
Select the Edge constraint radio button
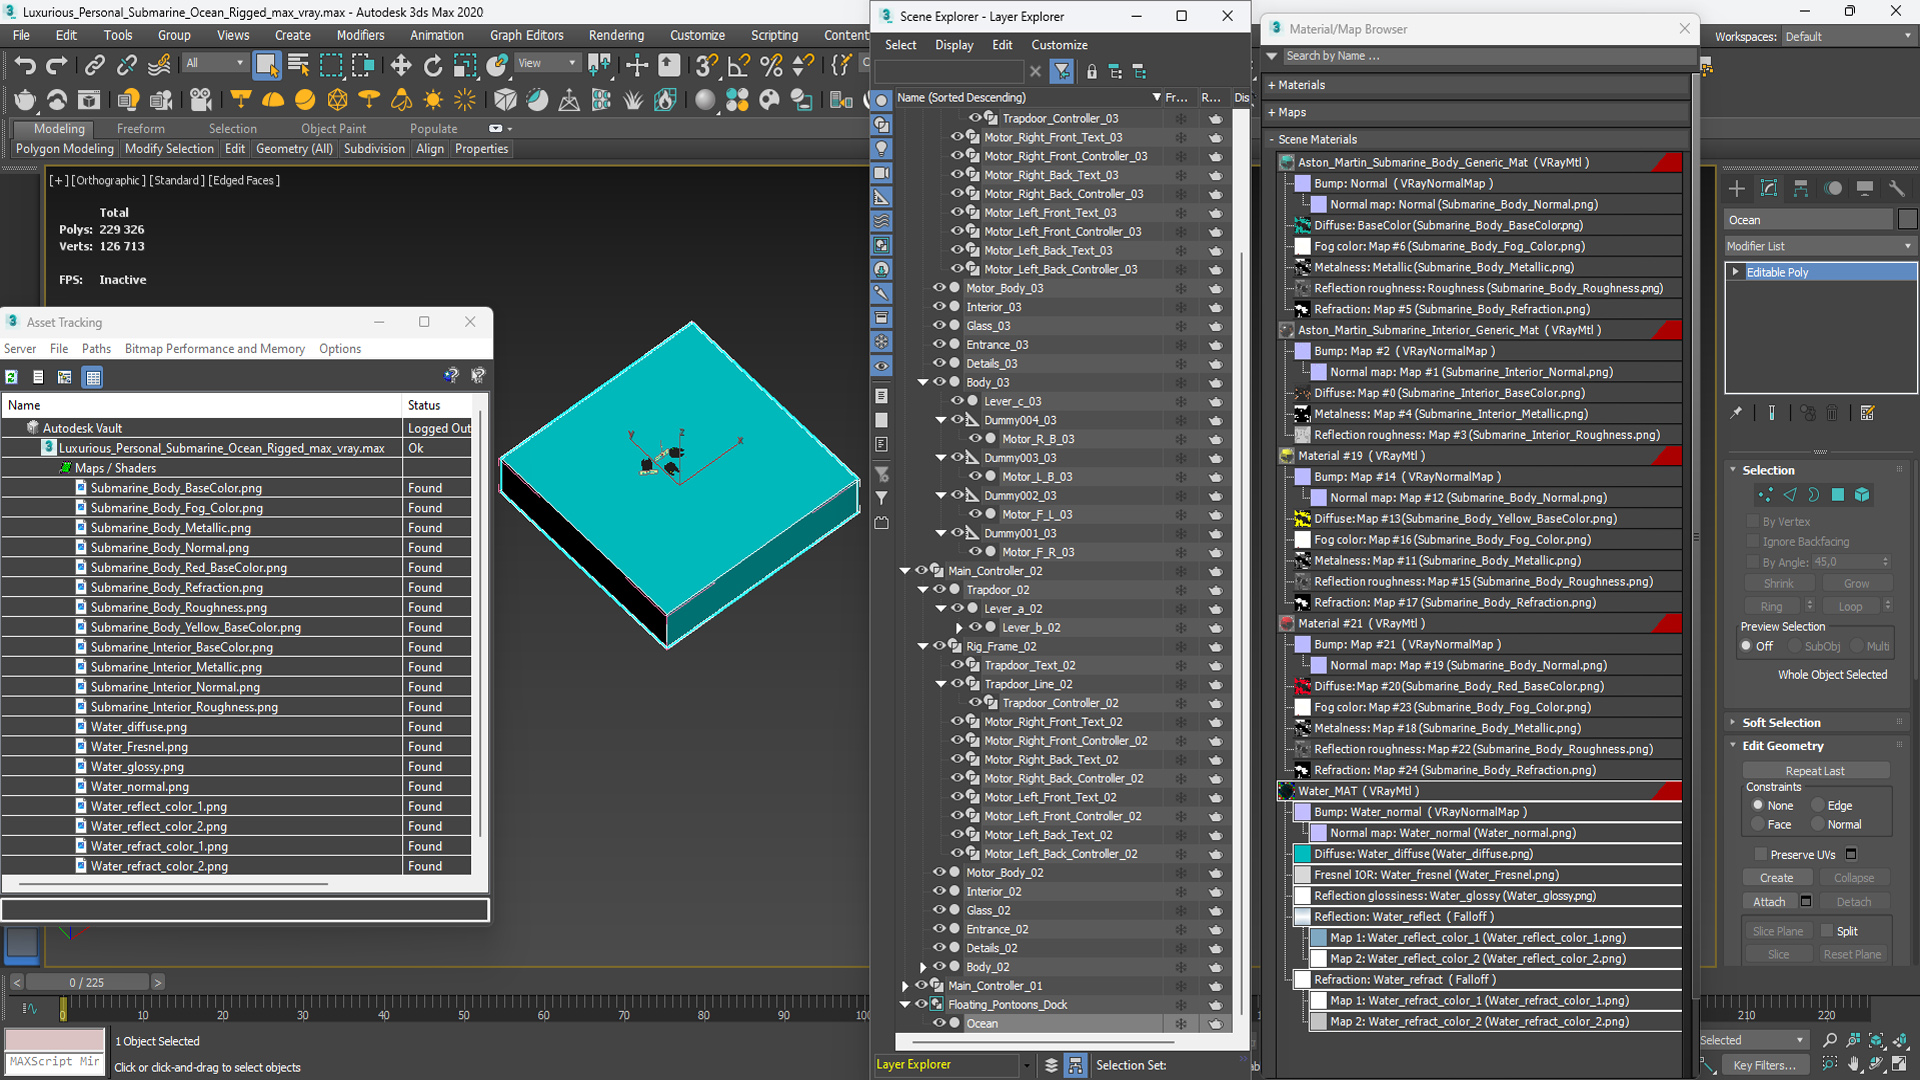click(x=1817, y=805)
